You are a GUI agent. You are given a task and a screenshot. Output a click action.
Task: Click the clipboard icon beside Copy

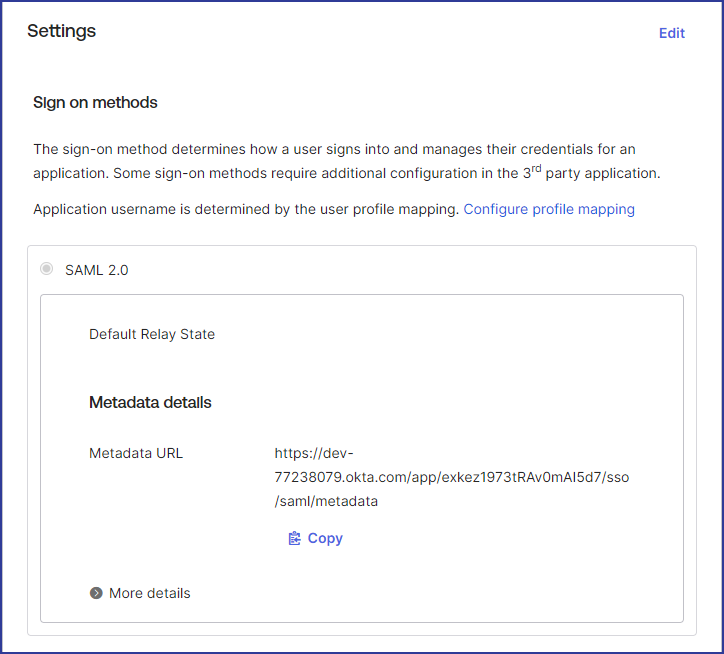294,538
